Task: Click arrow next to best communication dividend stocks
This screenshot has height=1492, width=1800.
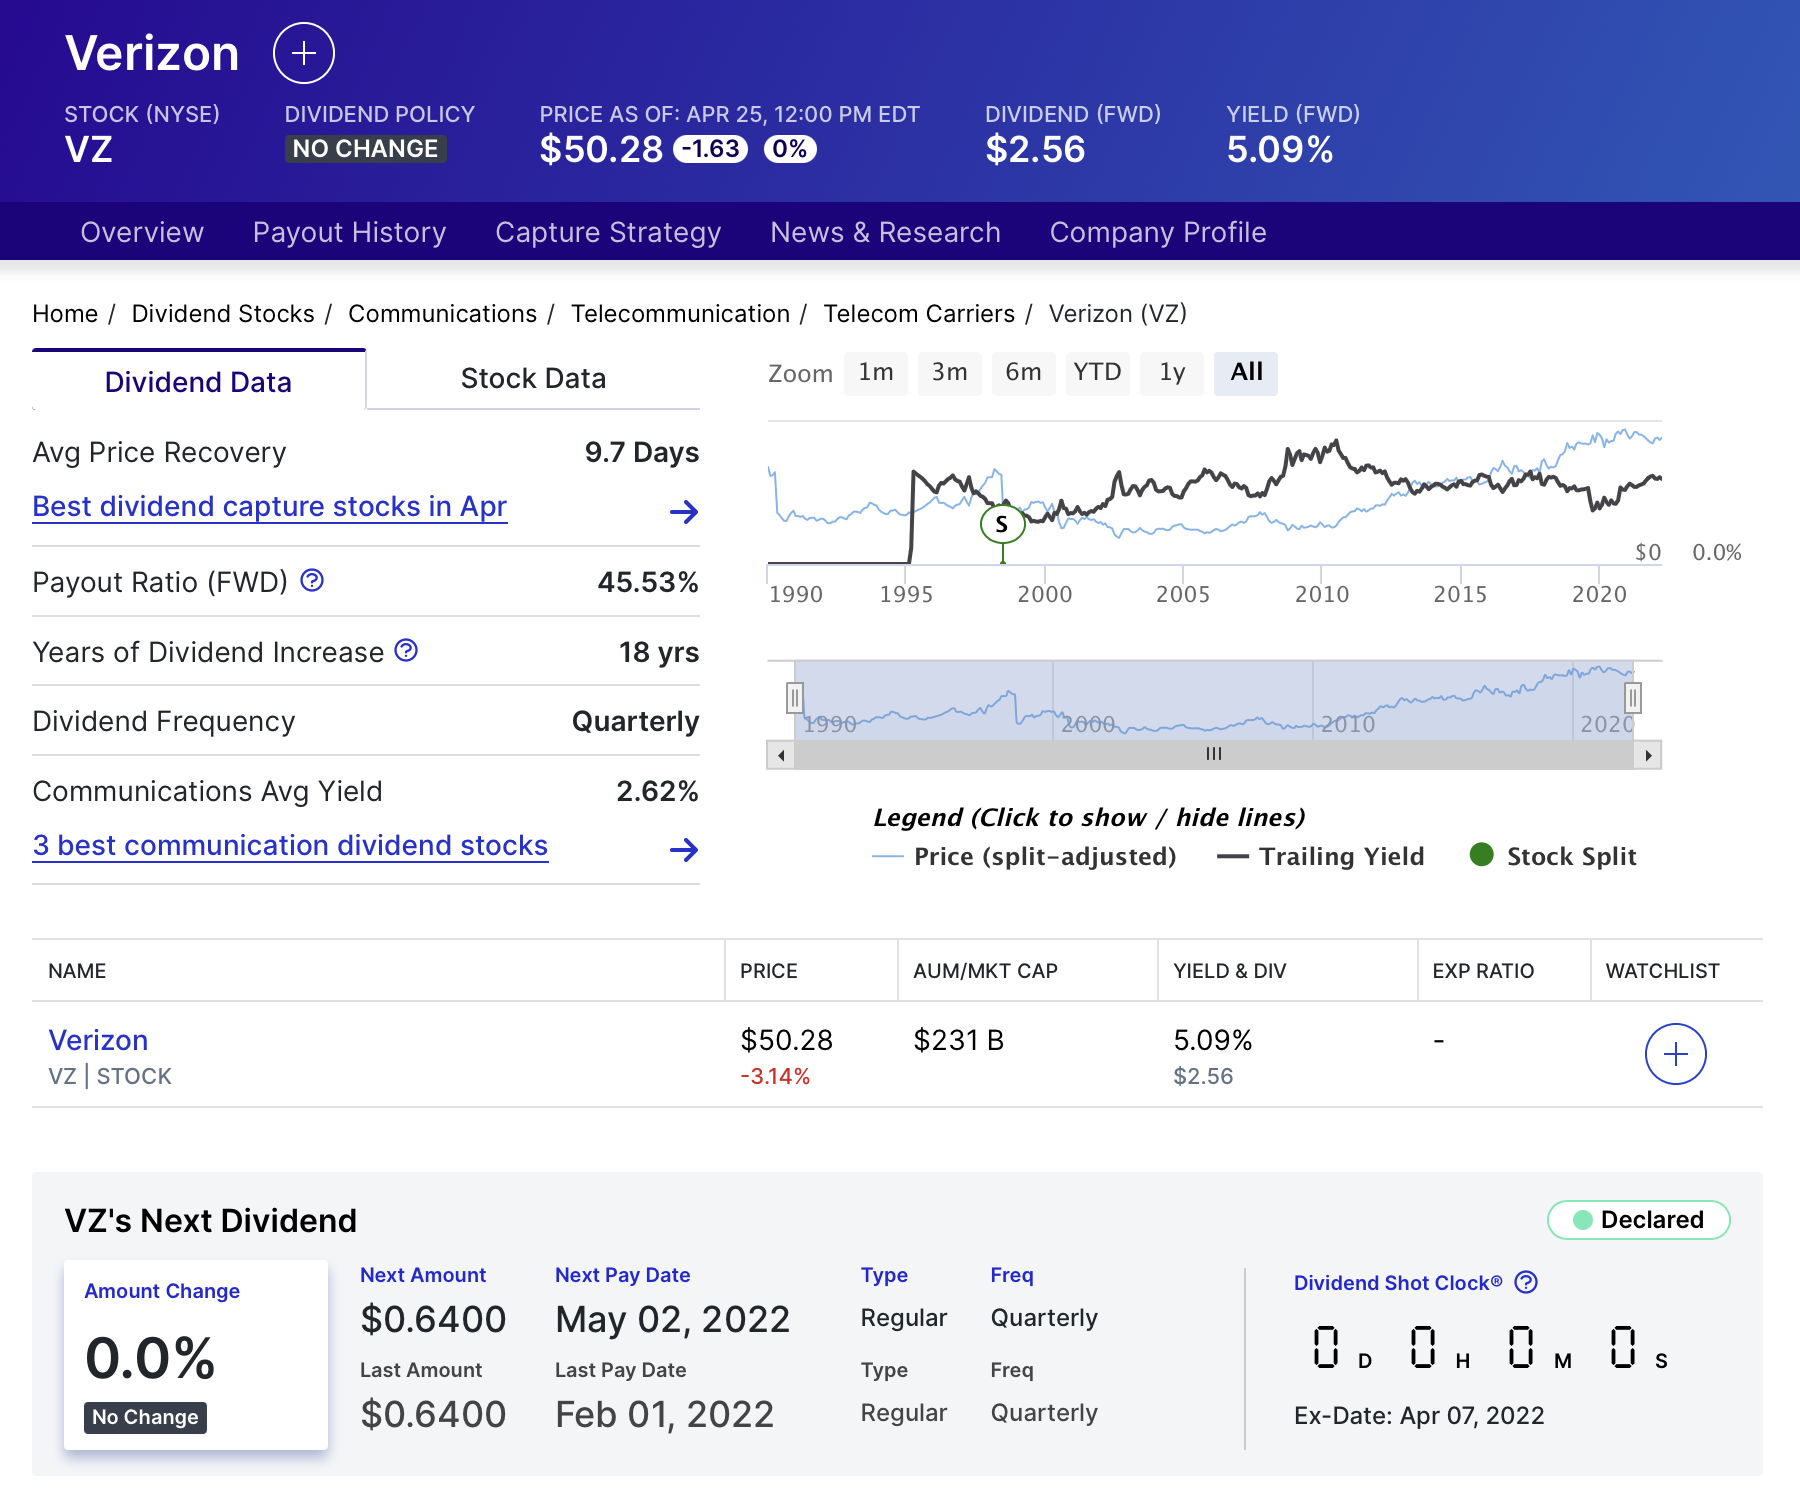Action: tap(684, 850)
